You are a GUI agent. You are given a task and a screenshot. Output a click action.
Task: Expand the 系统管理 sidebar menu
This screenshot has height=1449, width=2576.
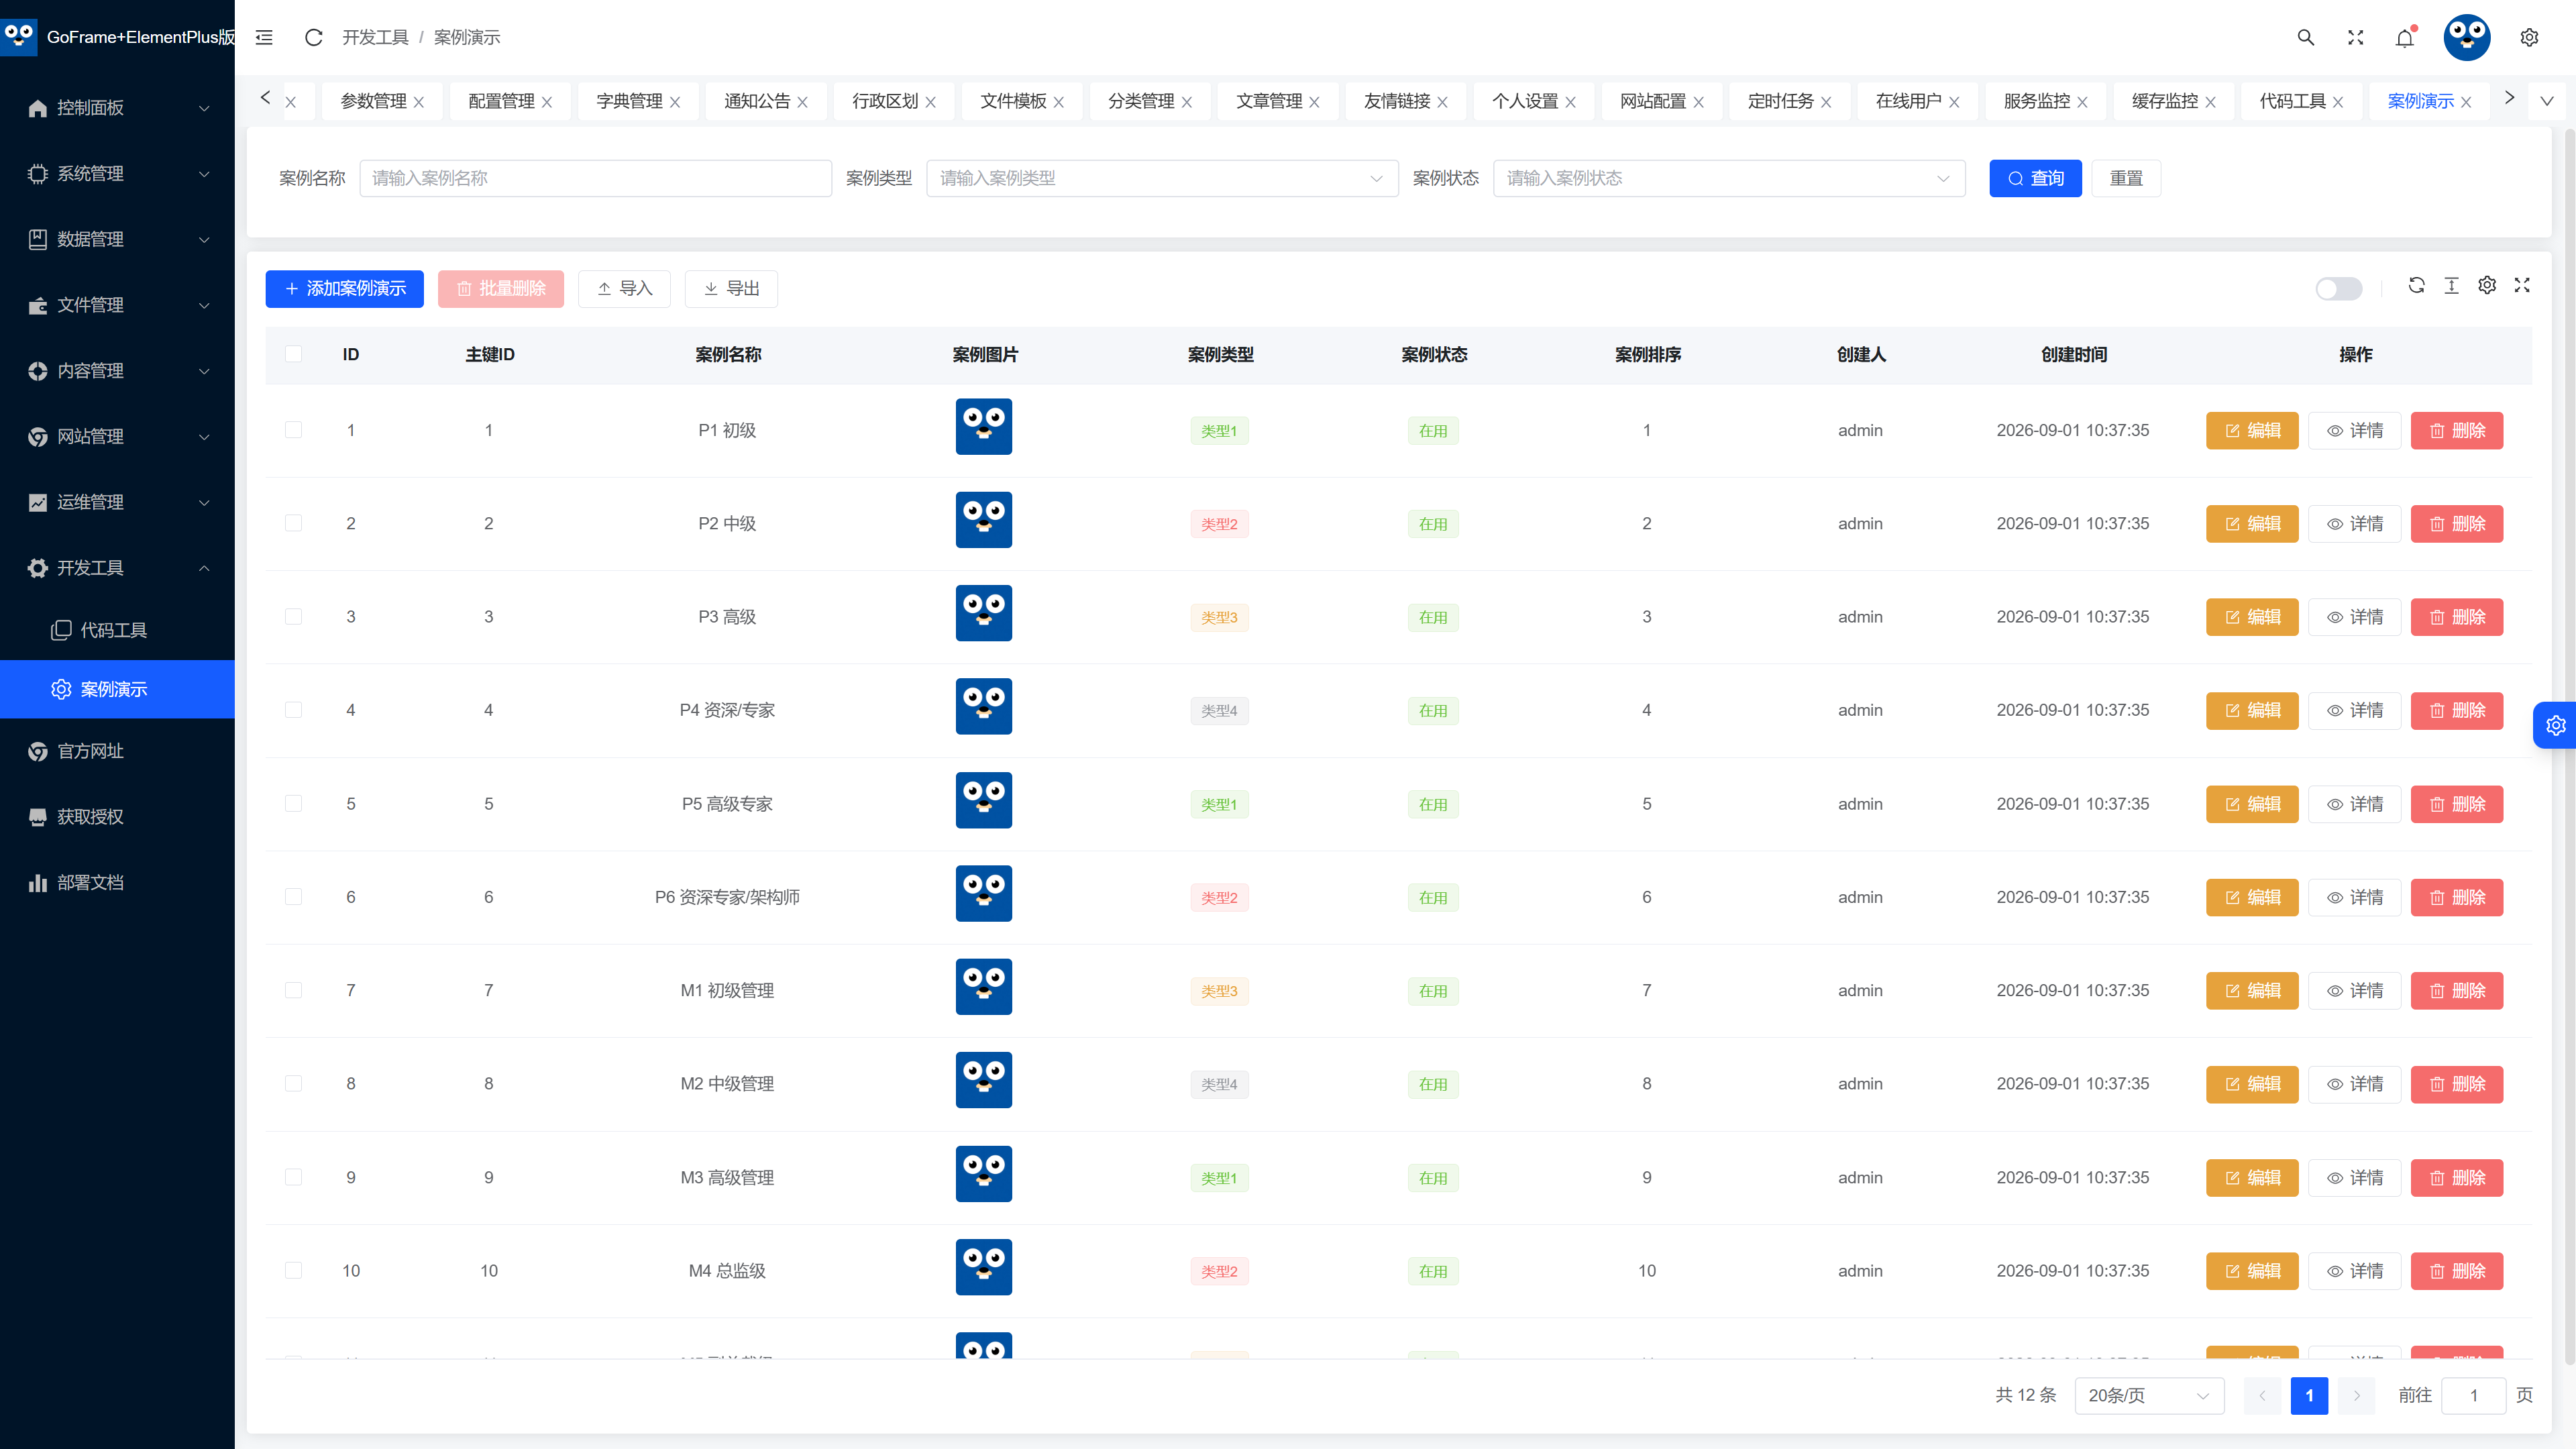tap(118, 173)
